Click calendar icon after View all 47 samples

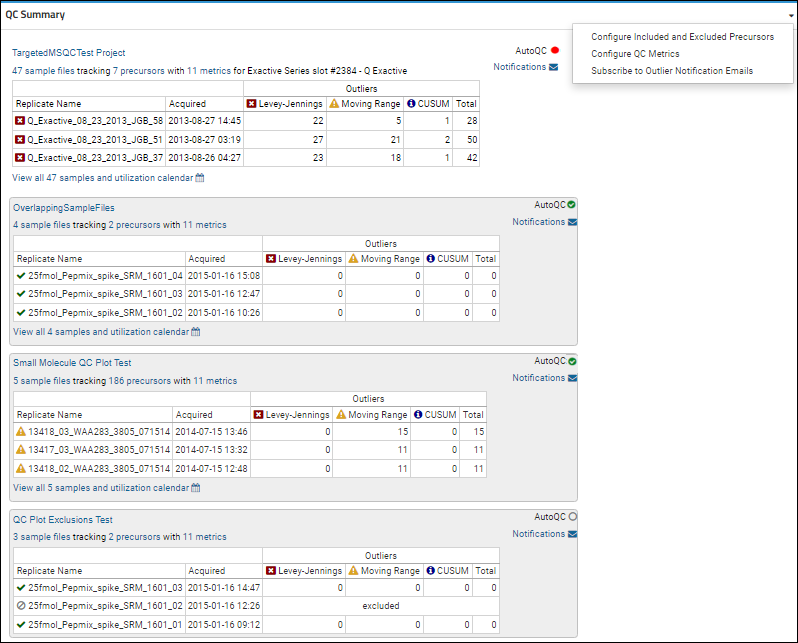pyautogui.click(x=200, y=178)
